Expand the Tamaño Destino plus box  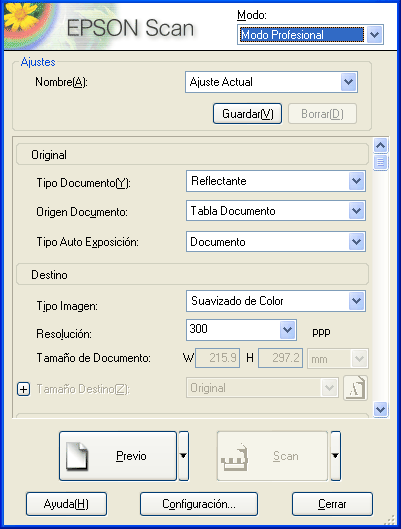[x=24, y=389]
